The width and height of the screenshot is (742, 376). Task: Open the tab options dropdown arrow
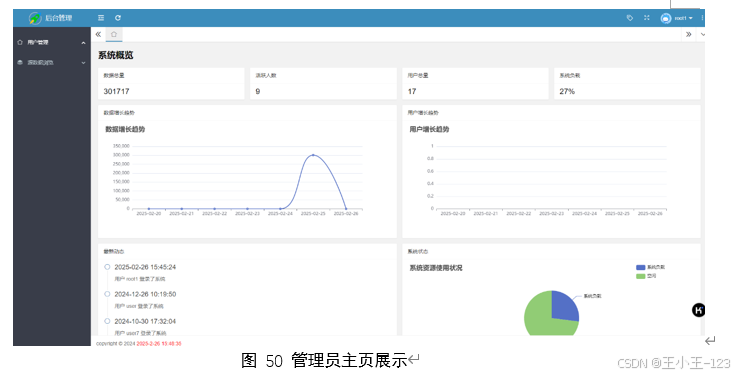703,35
